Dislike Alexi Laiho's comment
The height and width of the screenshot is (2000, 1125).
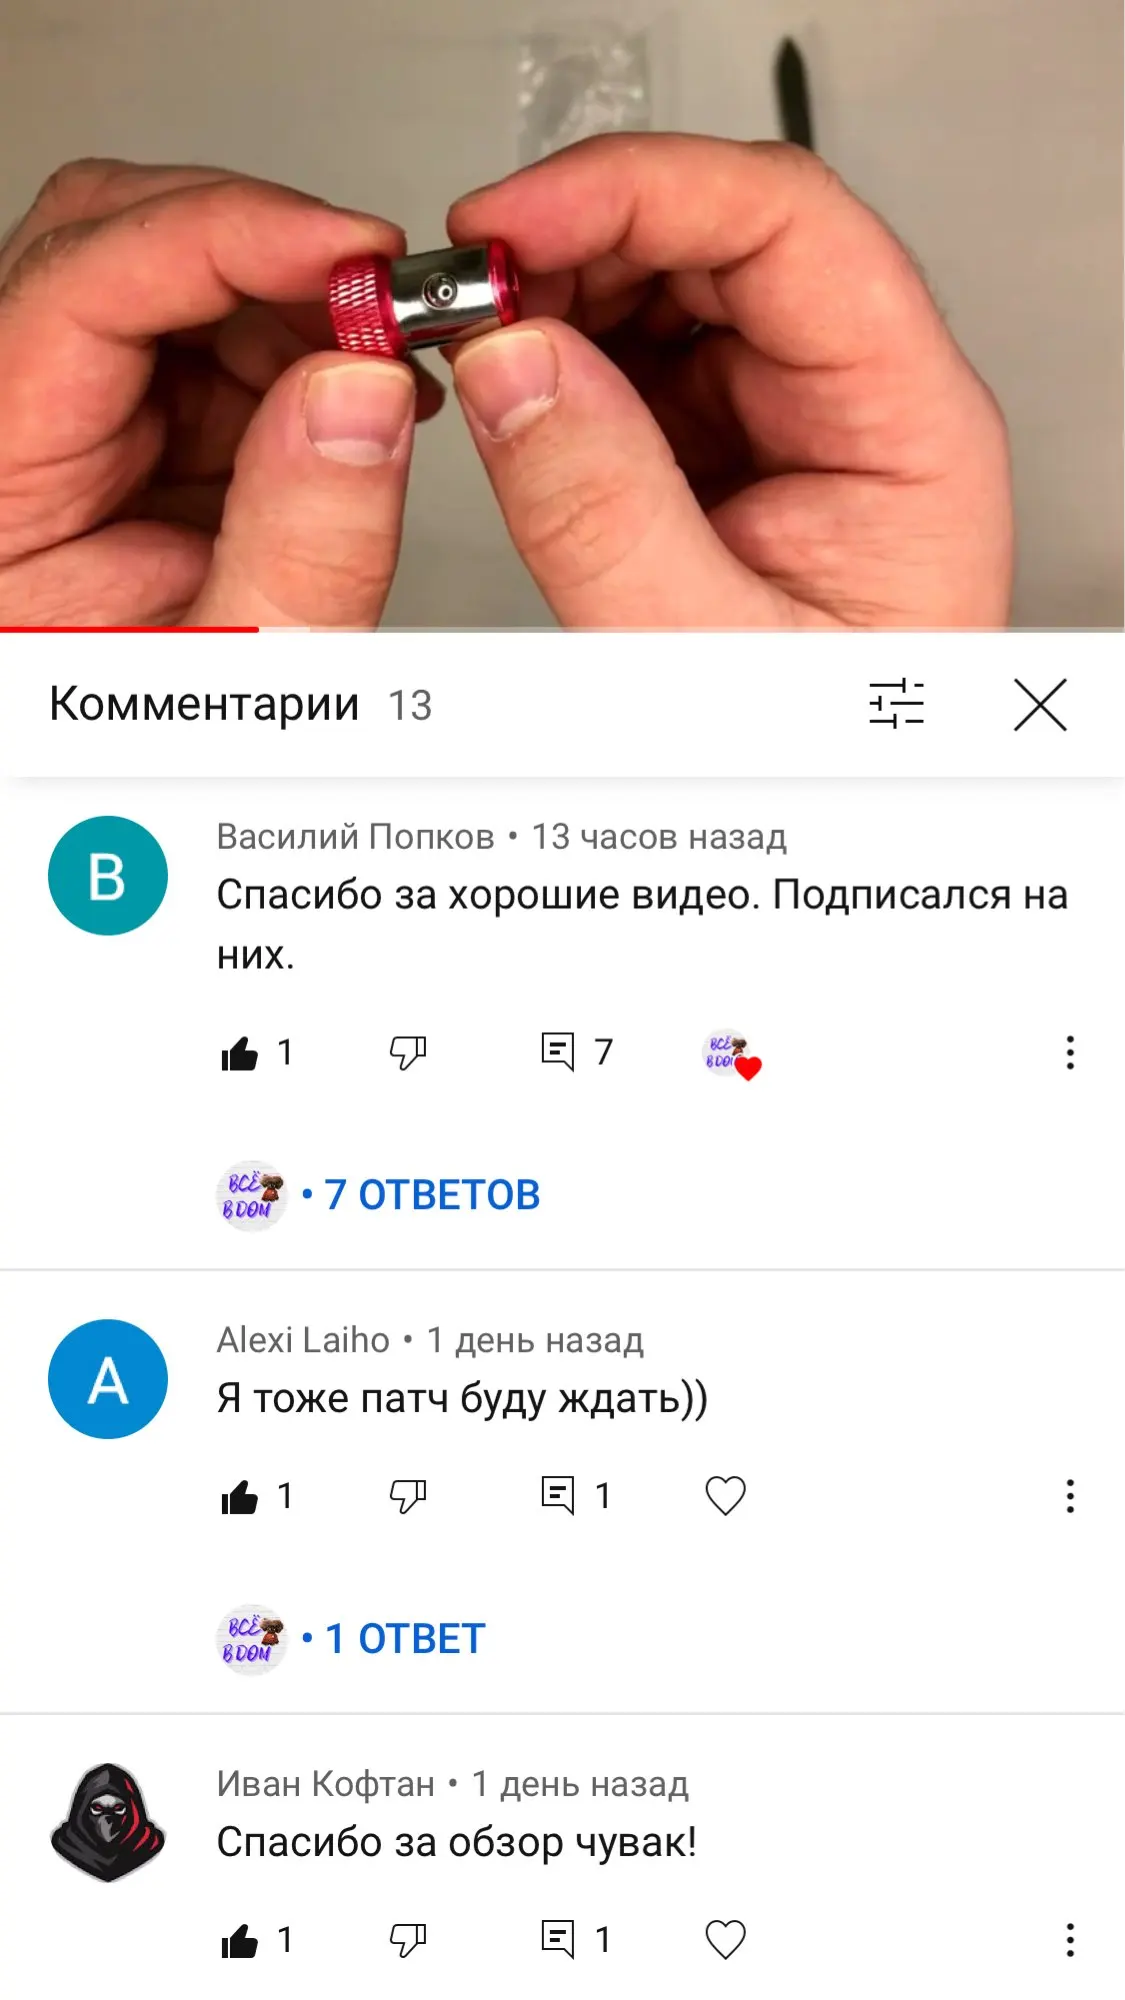pos(408,1497)
